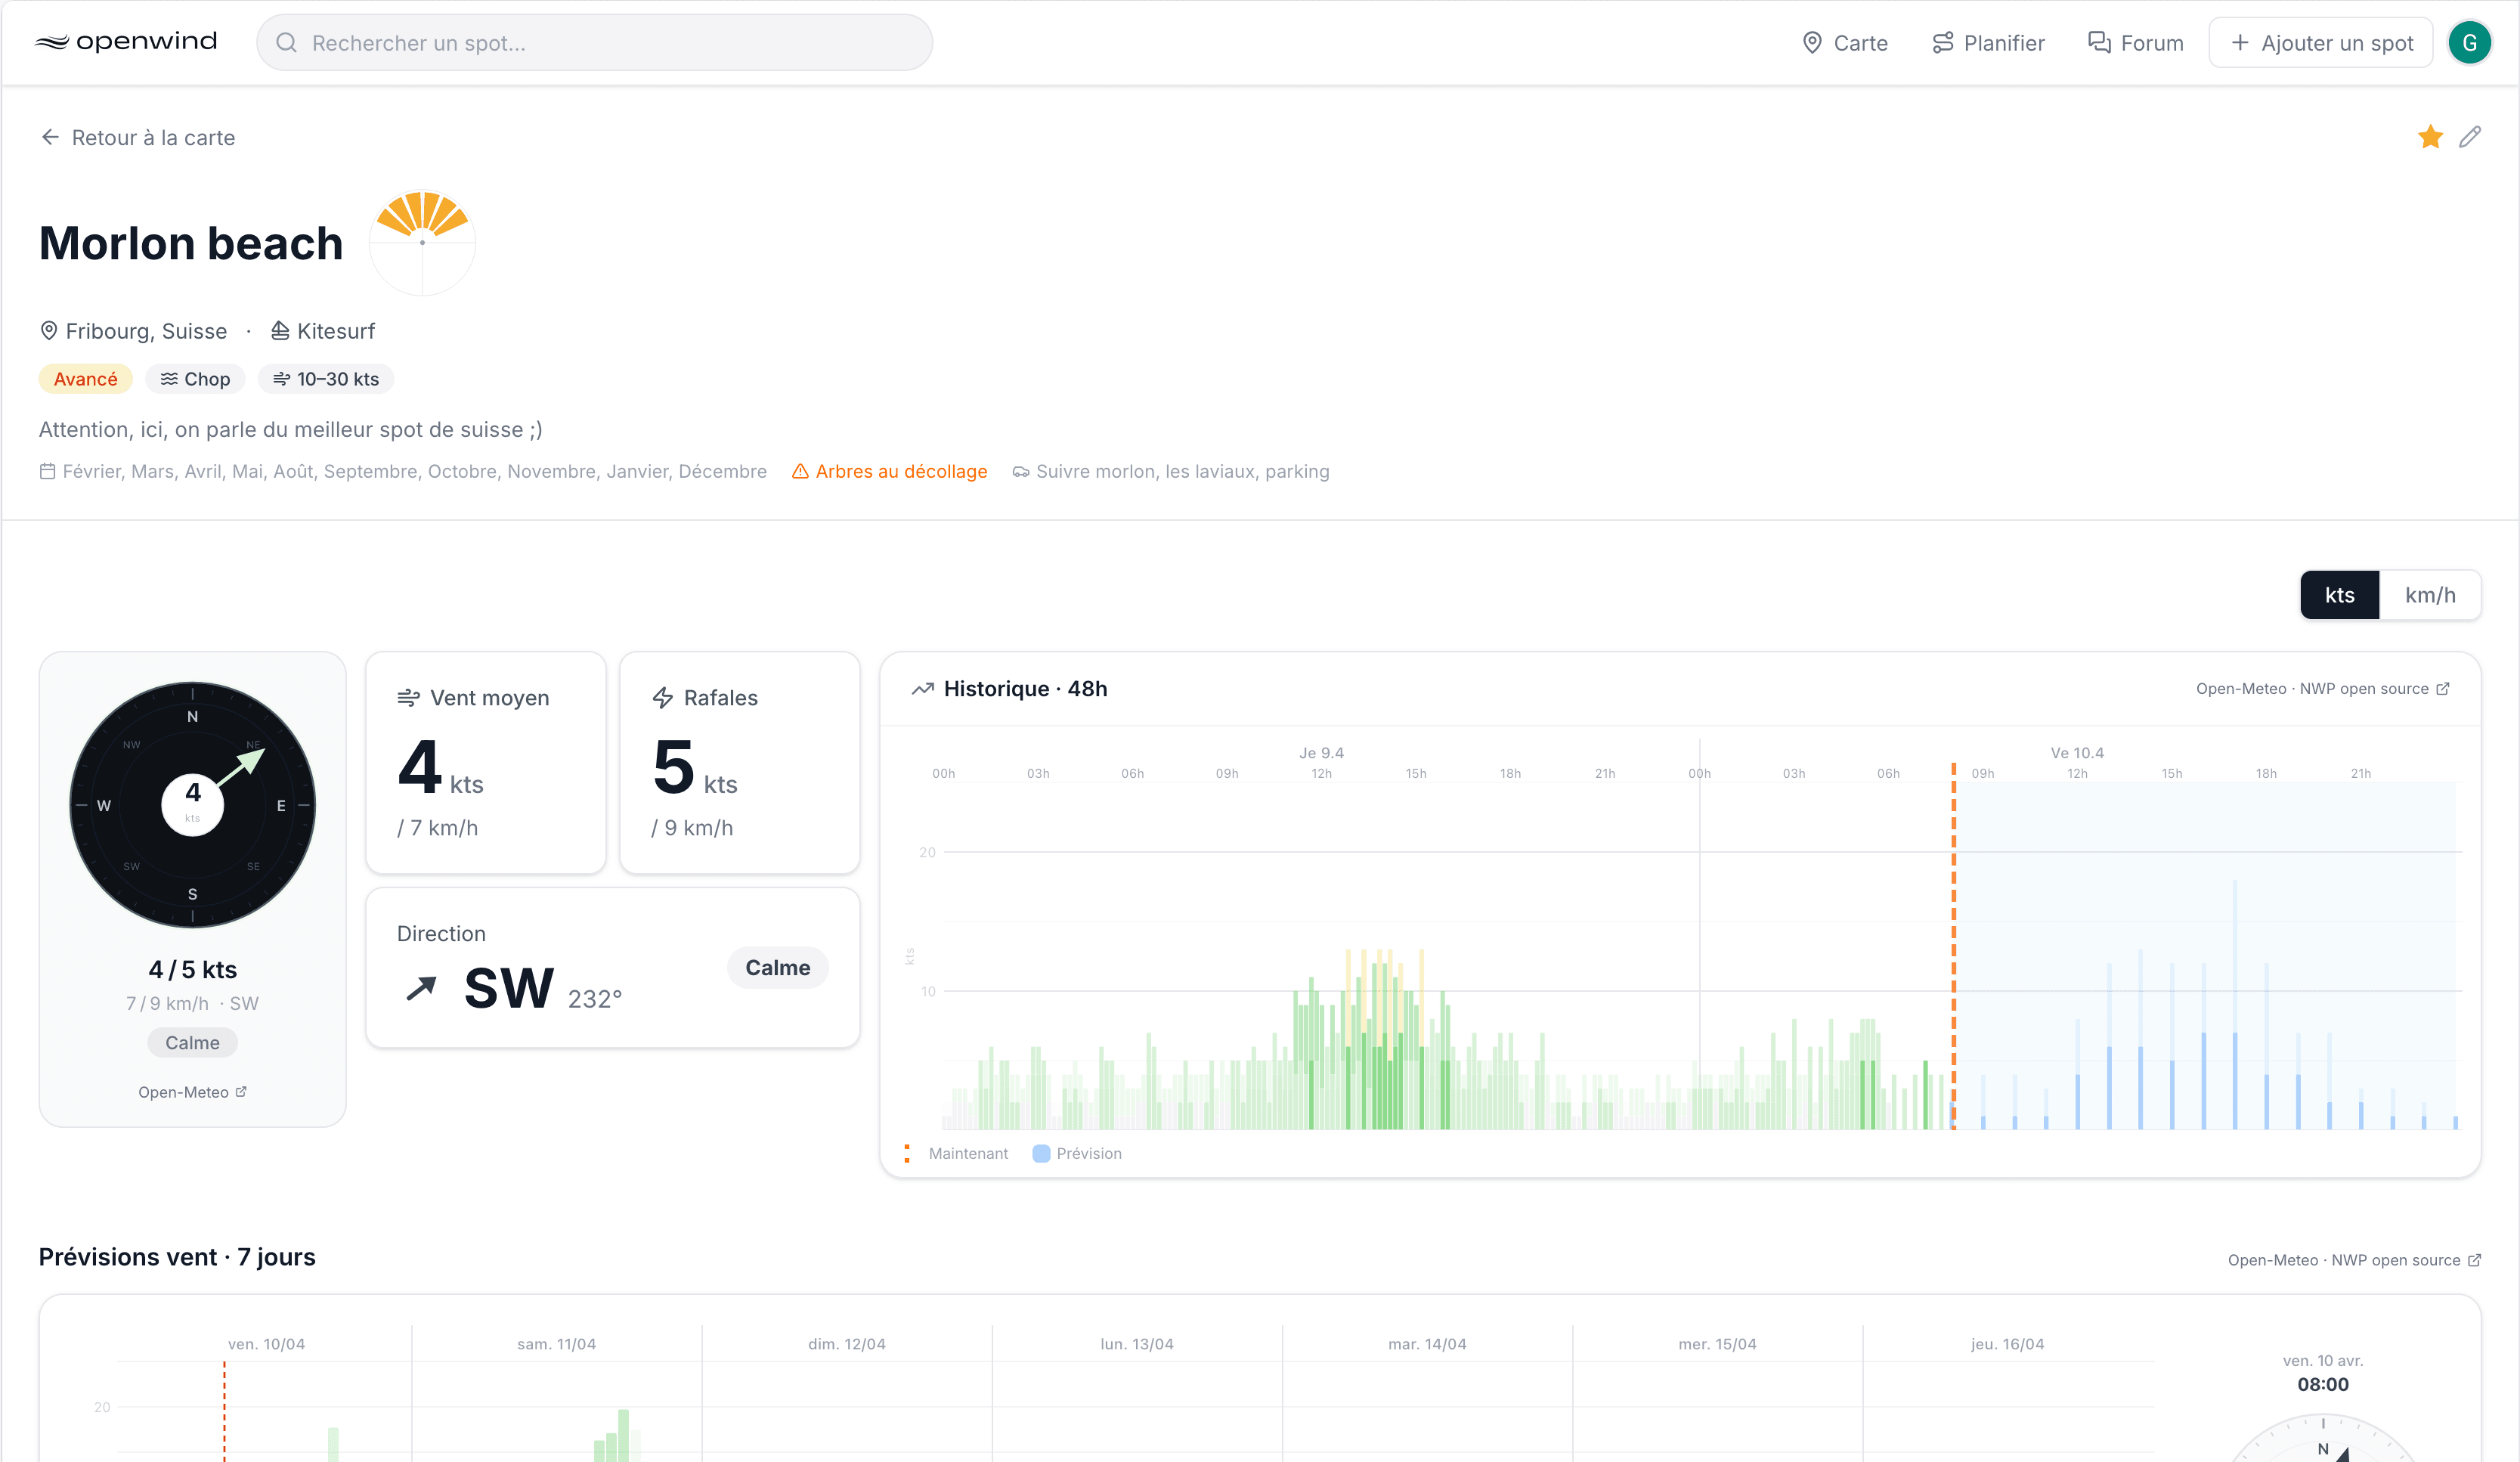Click the Ajouter un spot button

tap(2321, 43)
